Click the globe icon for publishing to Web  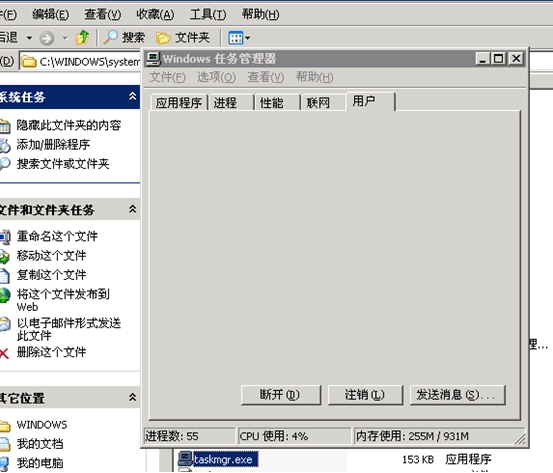[x=5, y=295]
